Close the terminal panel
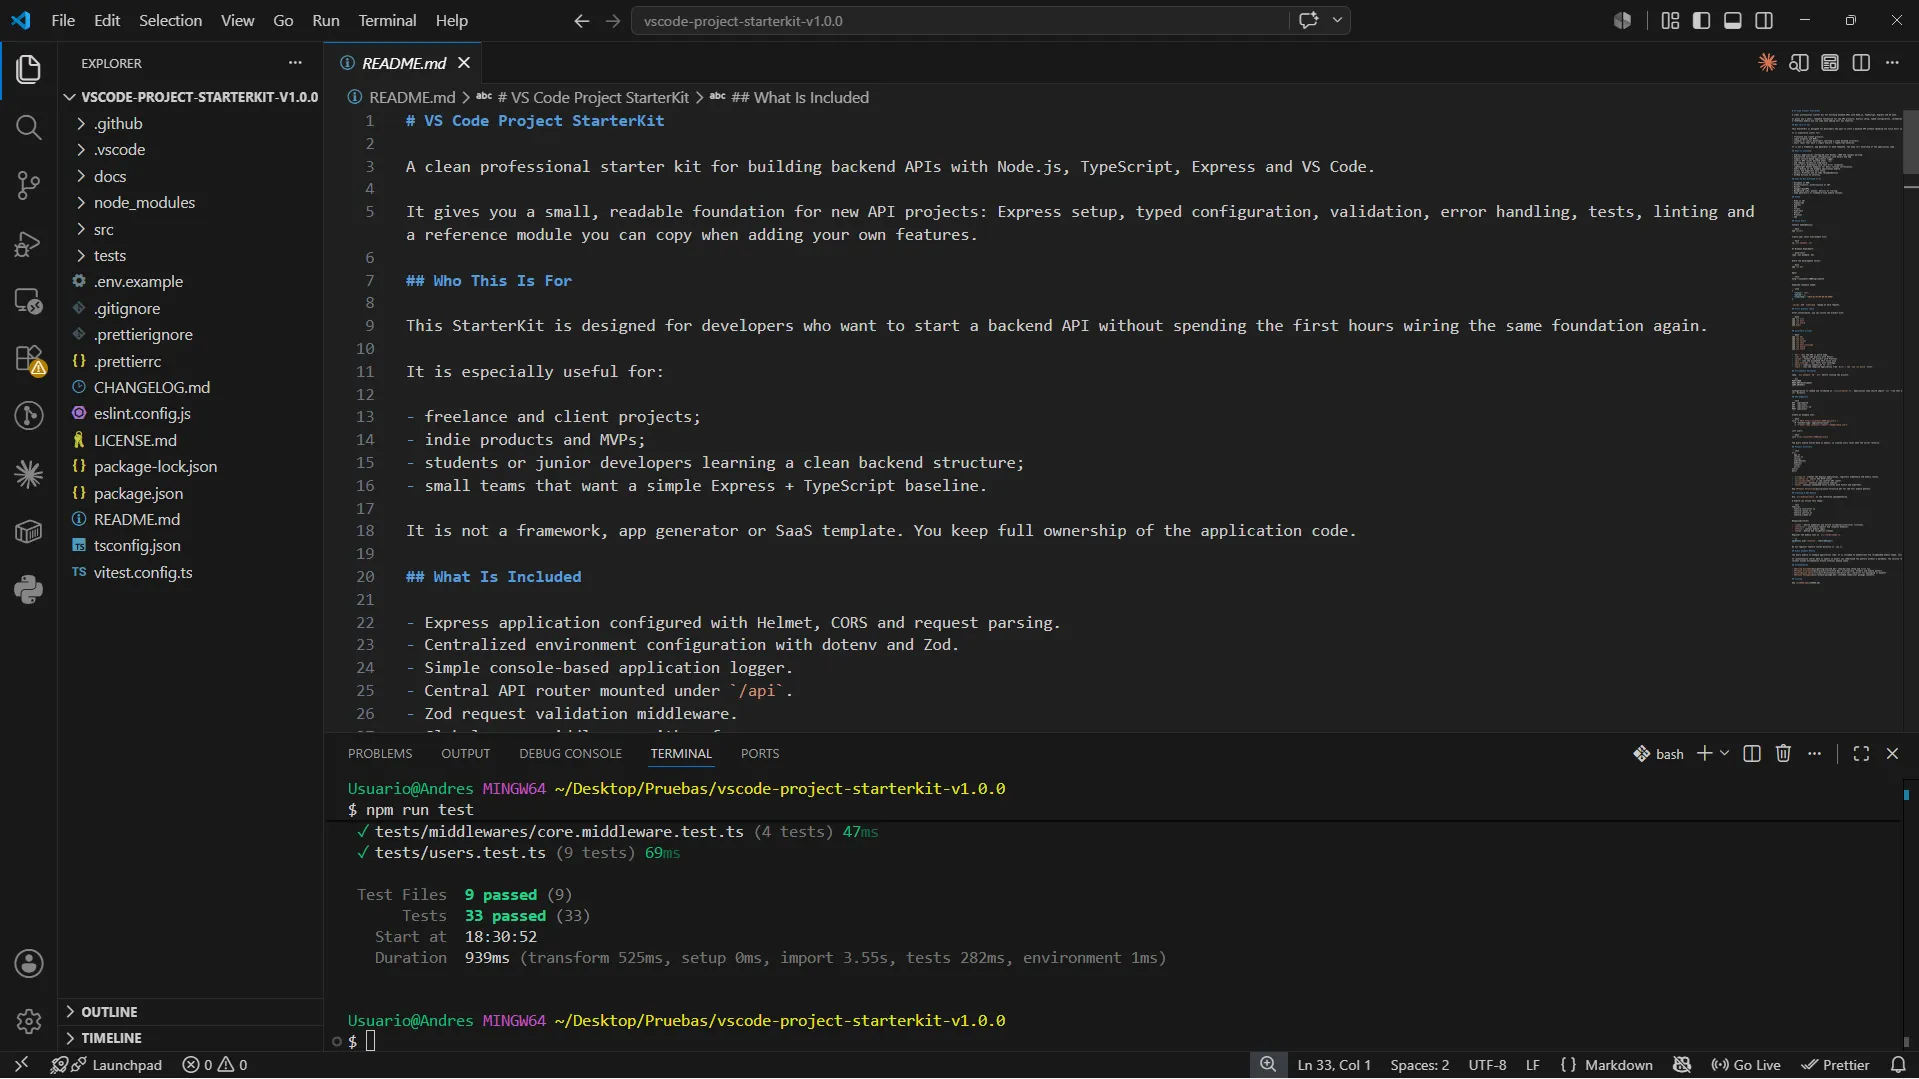The height and width of the screenshot is (1079, 1919). coord(1892,754)
